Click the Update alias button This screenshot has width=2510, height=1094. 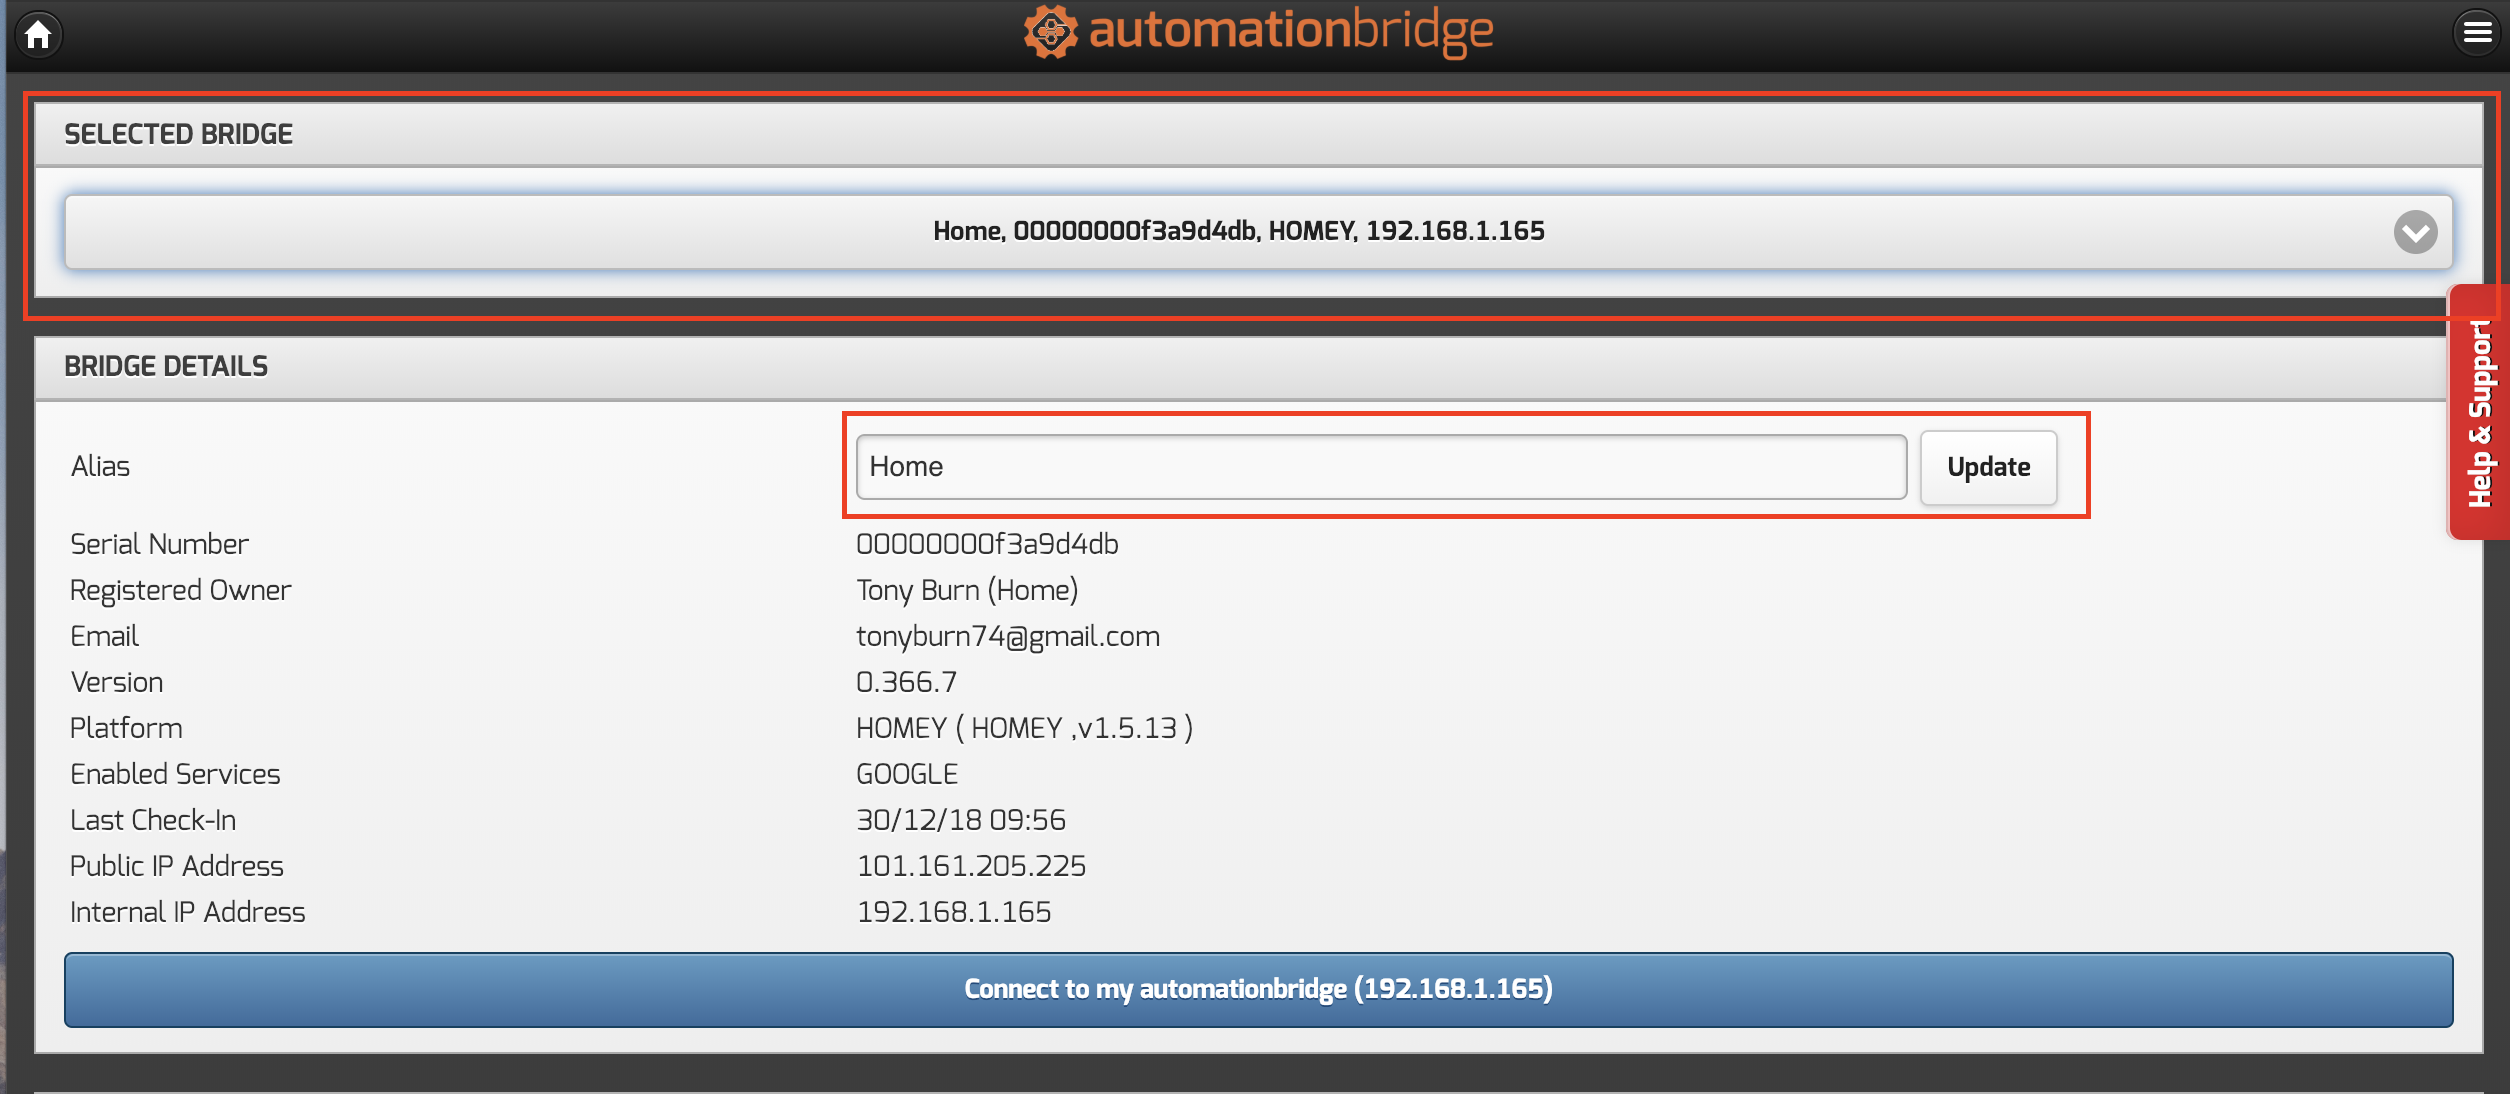(x=1987, y=467)
